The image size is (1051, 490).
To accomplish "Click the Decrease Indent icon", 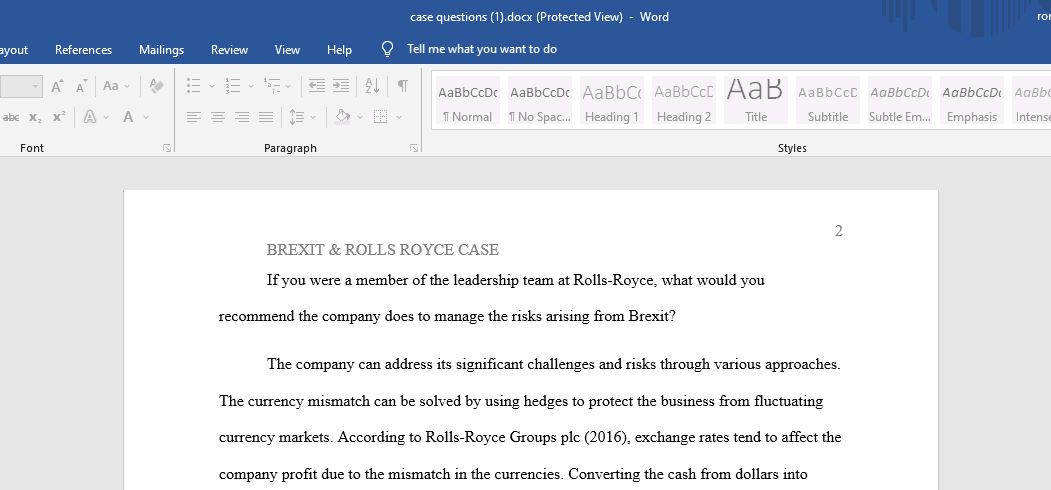I will coord(317,86).
